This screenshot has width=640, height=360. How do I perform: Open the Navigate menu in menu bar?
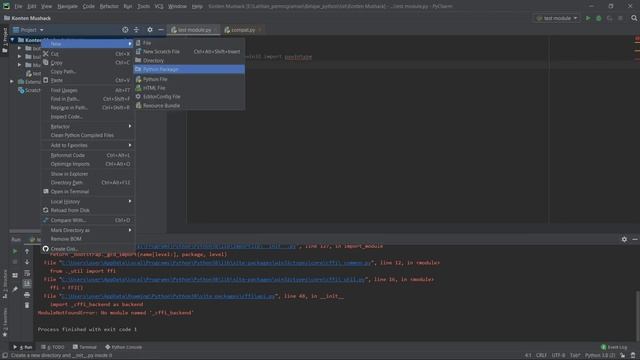coord(67,6)
